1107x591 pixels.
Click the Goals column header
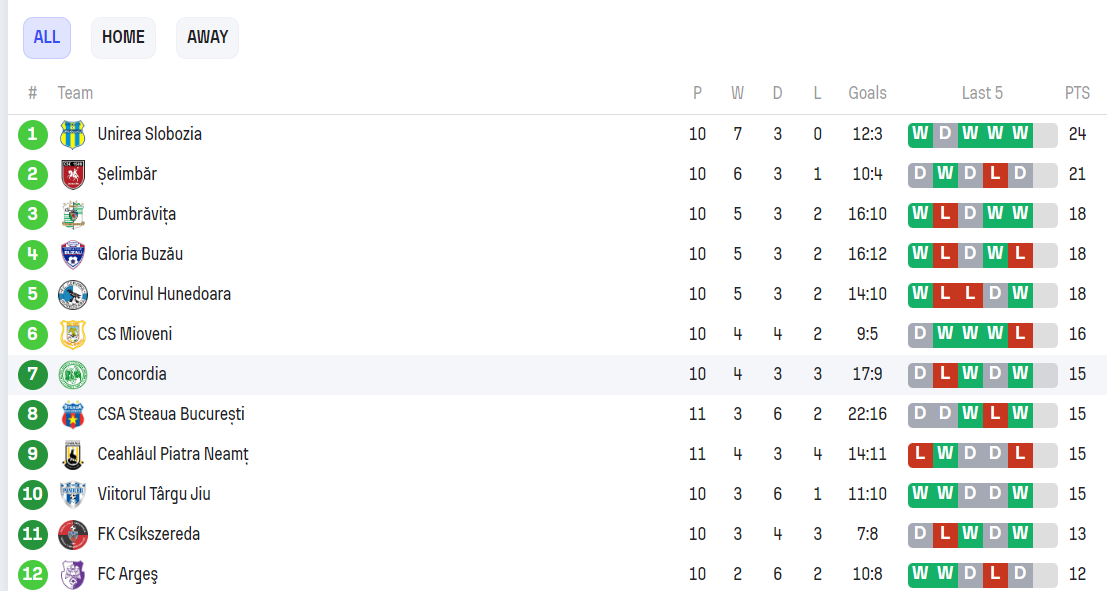[x=867, y=93]
